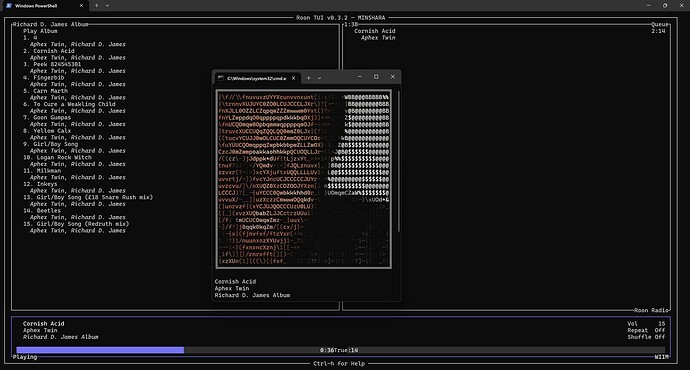Select track 14. Beetles

42,211
